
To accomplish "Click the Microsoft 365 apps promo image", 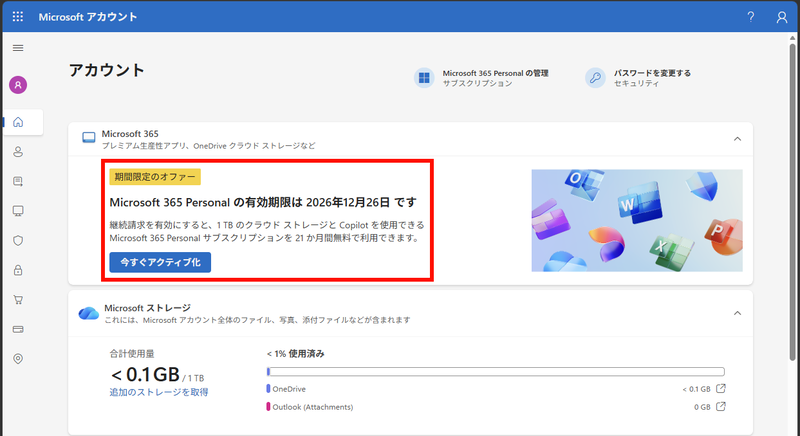I will click(x=637, y=220).
